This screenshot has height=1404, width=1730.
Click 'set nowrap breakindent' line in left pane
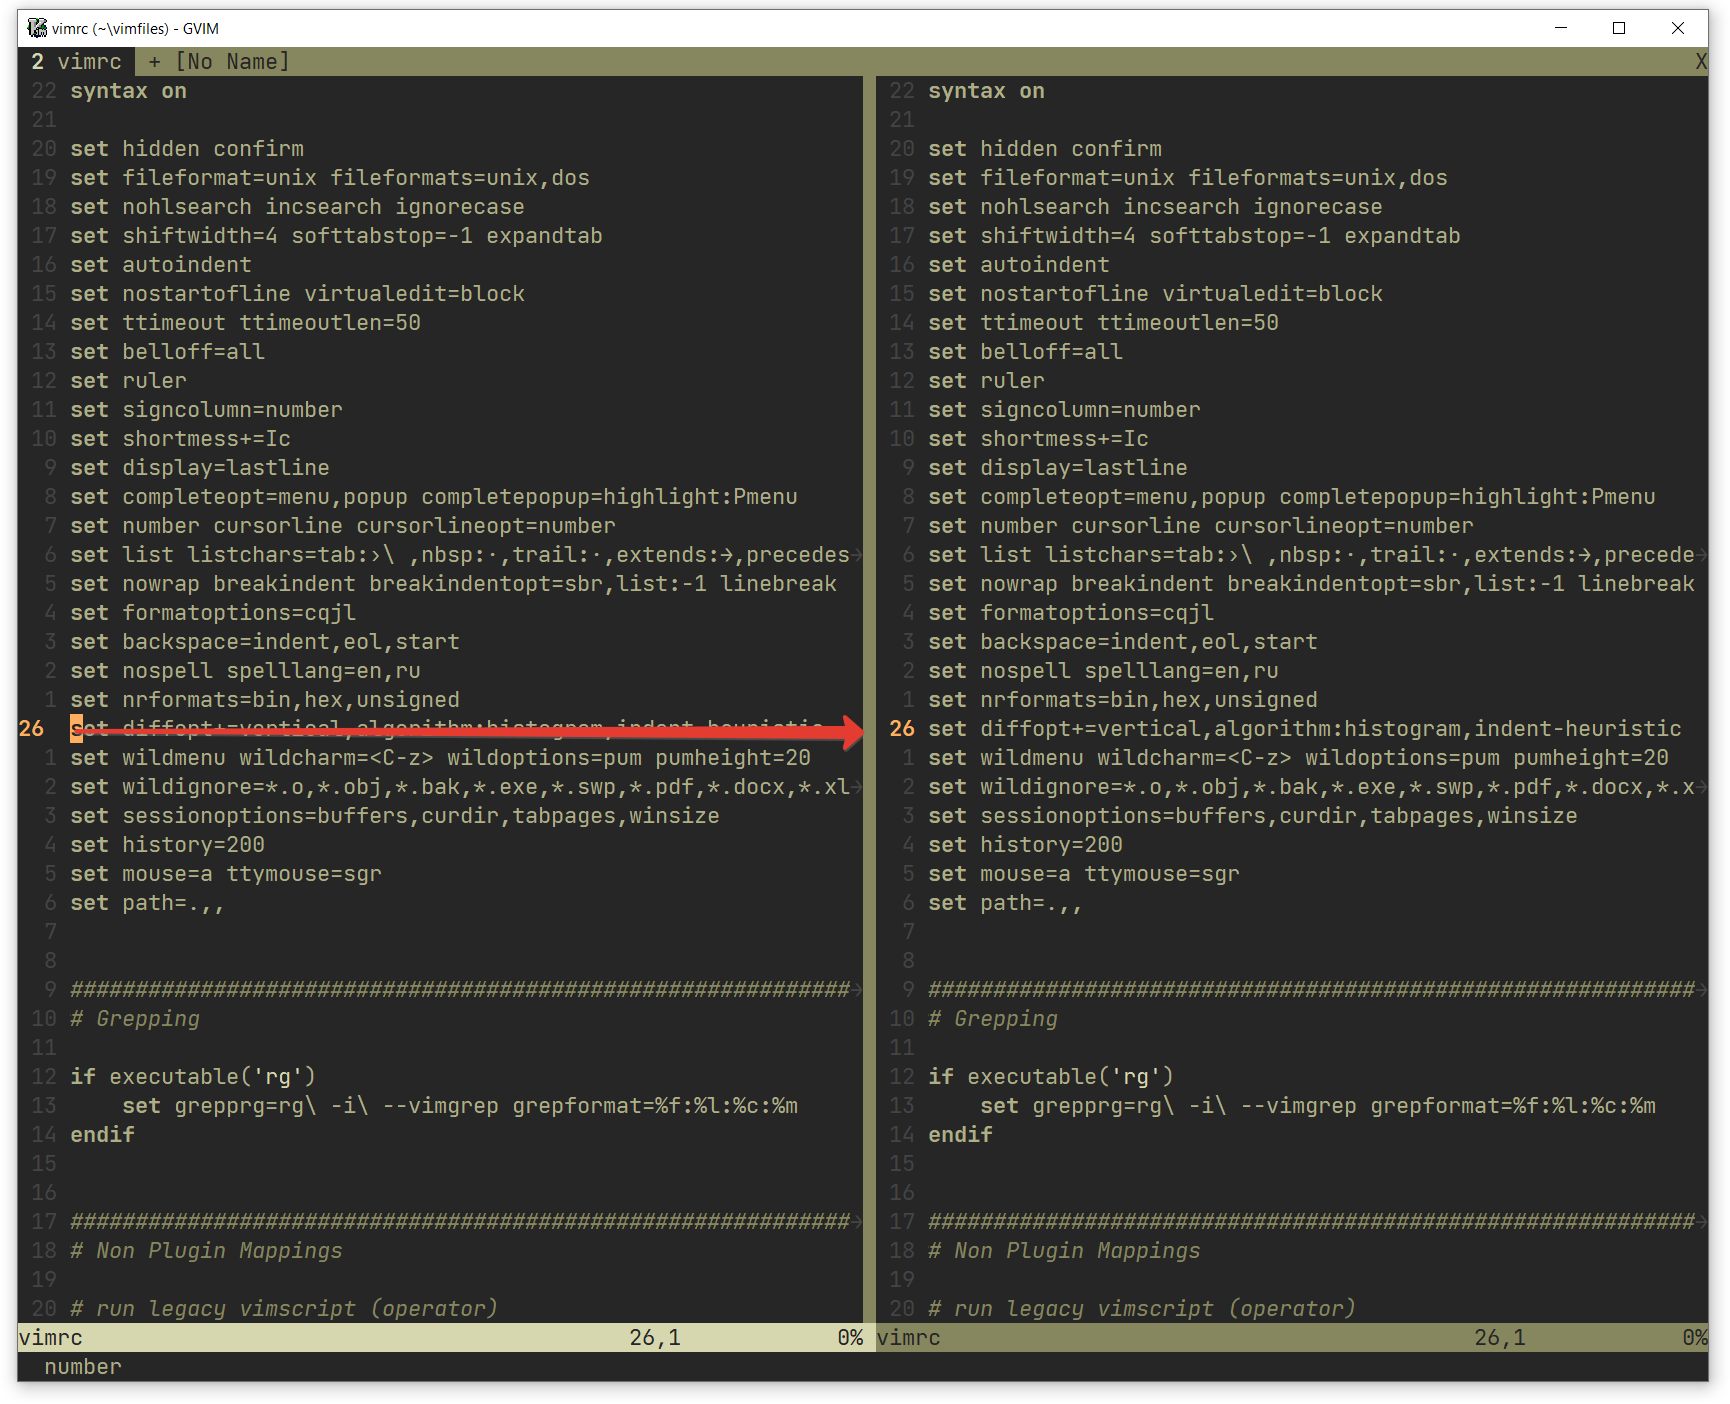tap(453, 584)
